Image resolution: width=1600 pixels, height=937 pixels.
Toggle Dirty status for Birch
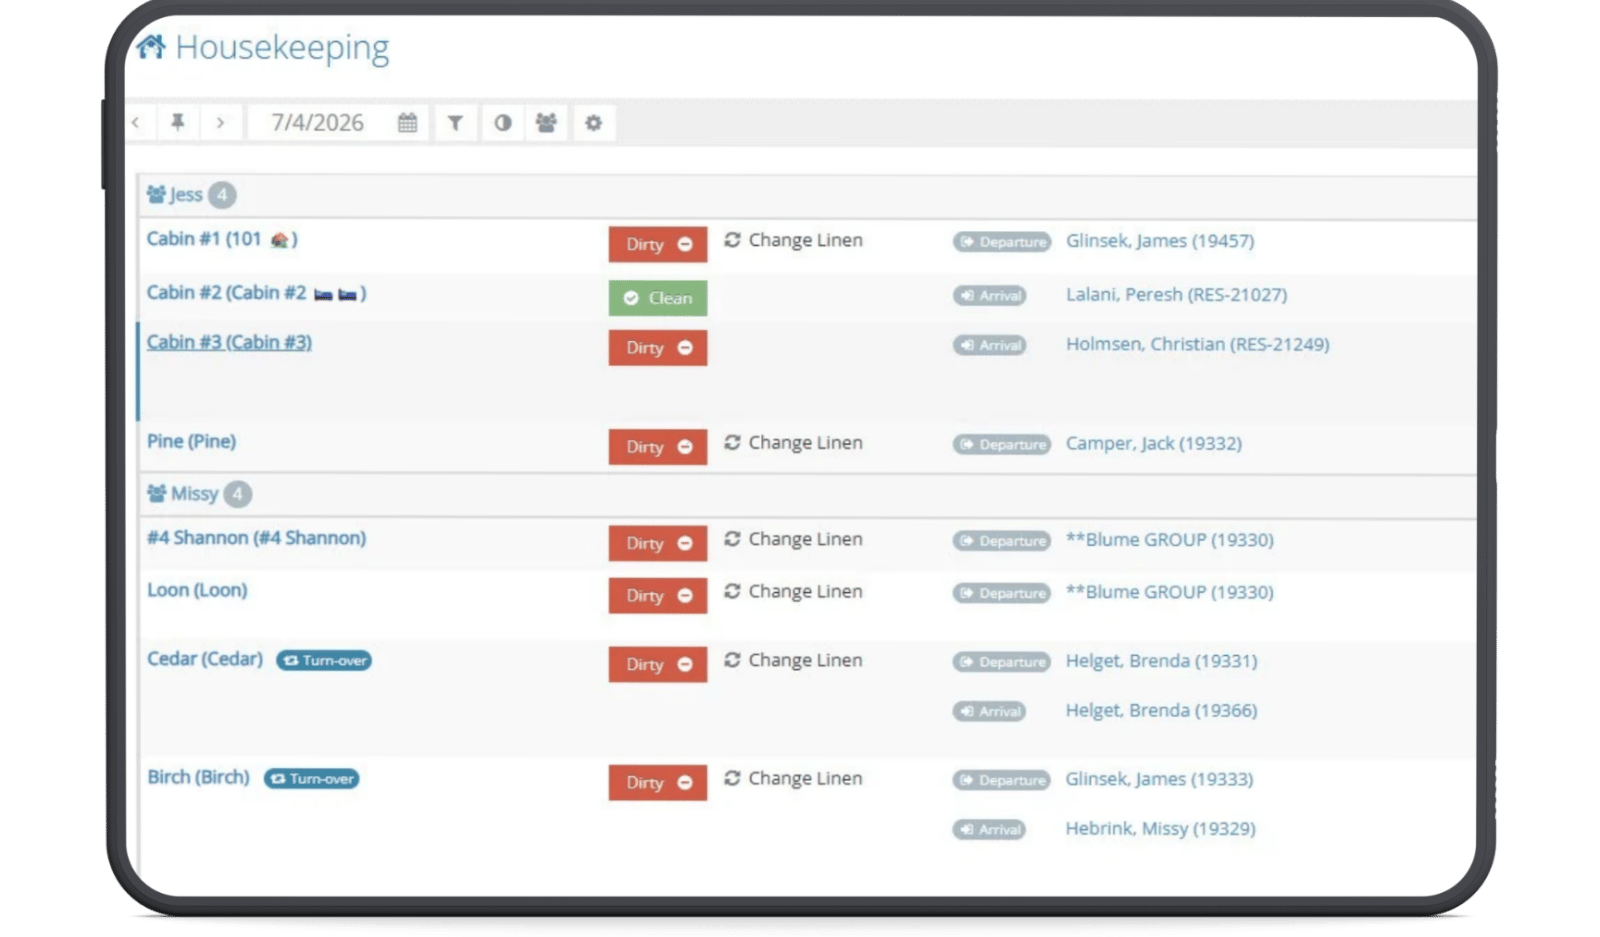pyautogui.click(x=658, y=782)
